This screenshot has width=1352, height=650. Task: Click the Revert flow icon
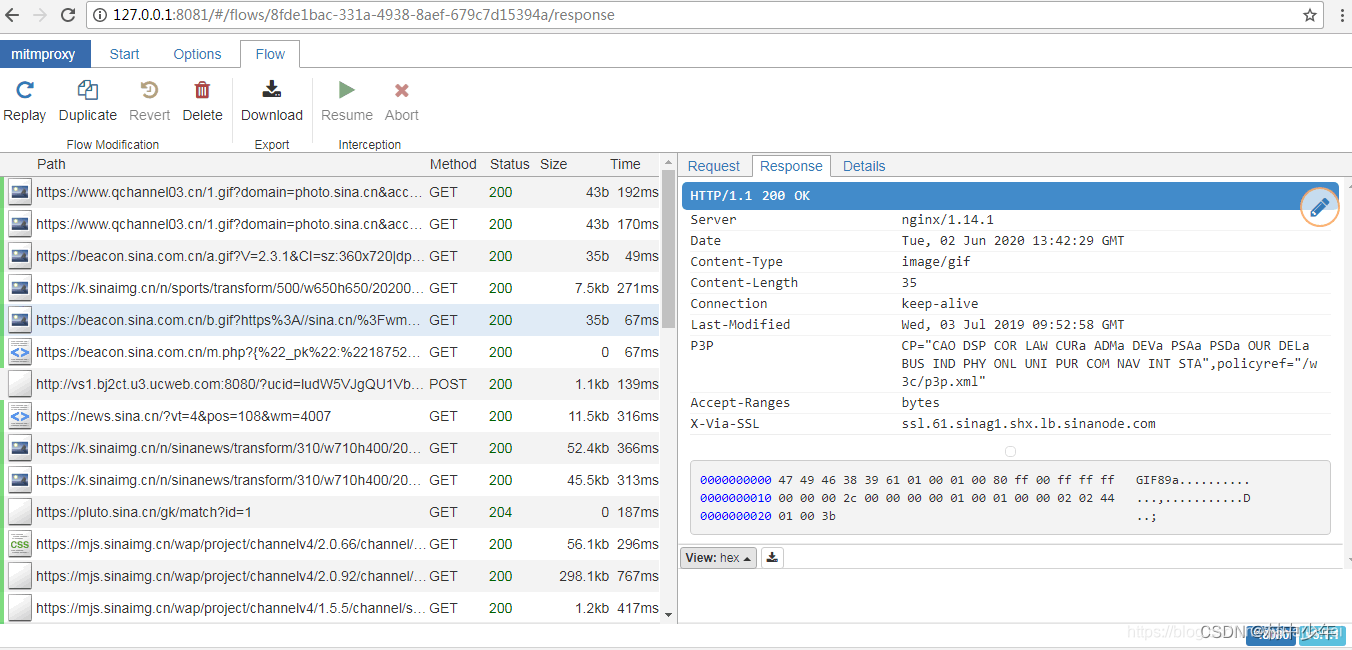pyautogui.click(x=150, y=89)
